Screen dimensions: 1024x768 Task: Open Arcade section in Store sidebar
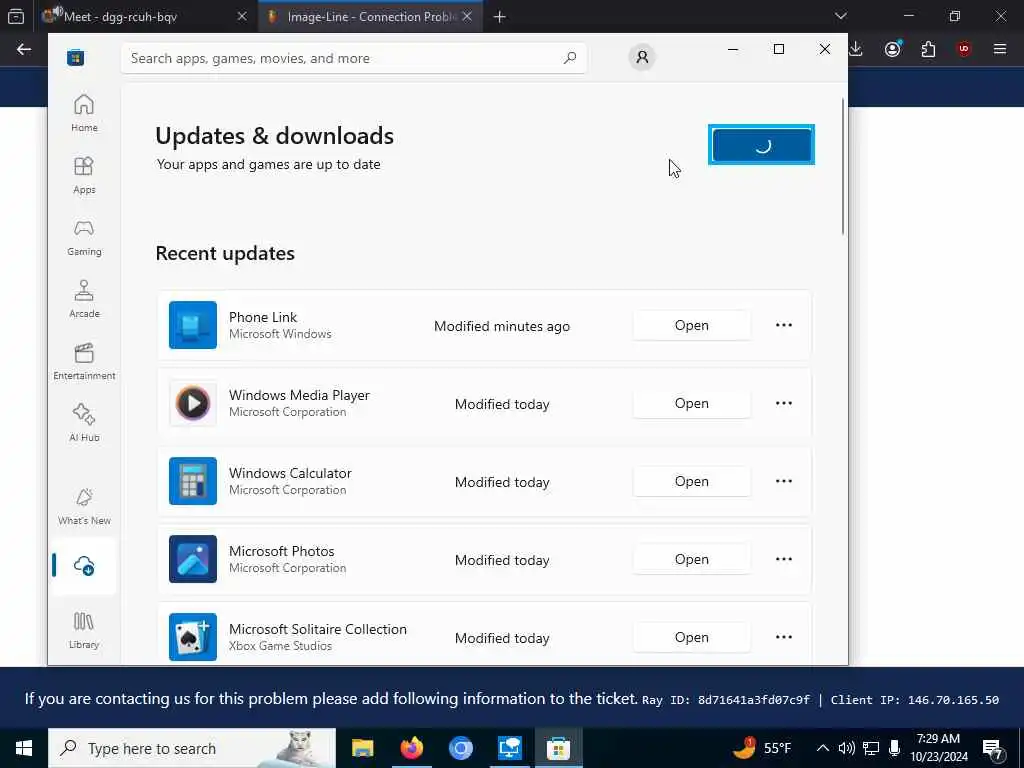84,300
